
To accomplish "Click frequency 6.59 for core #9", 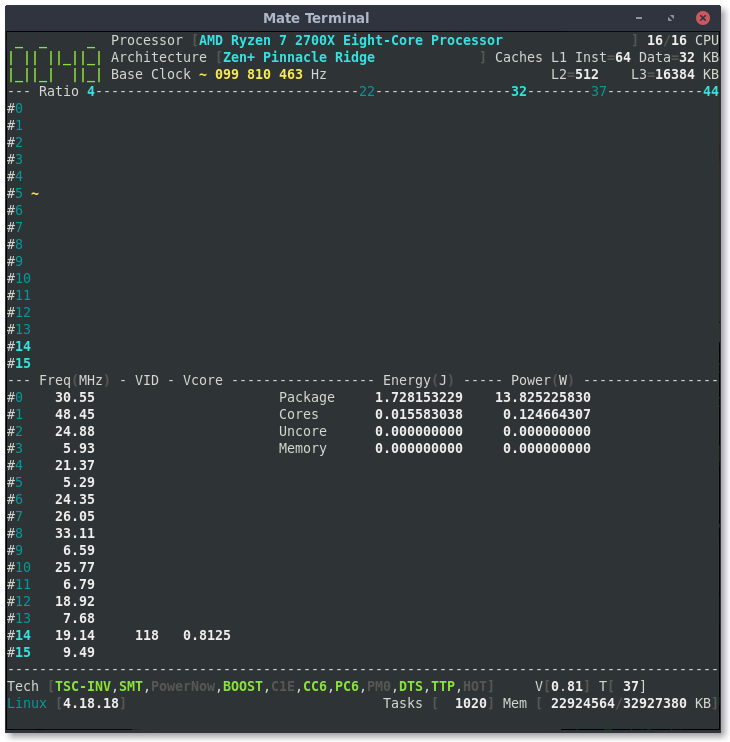I will [79, 551].
